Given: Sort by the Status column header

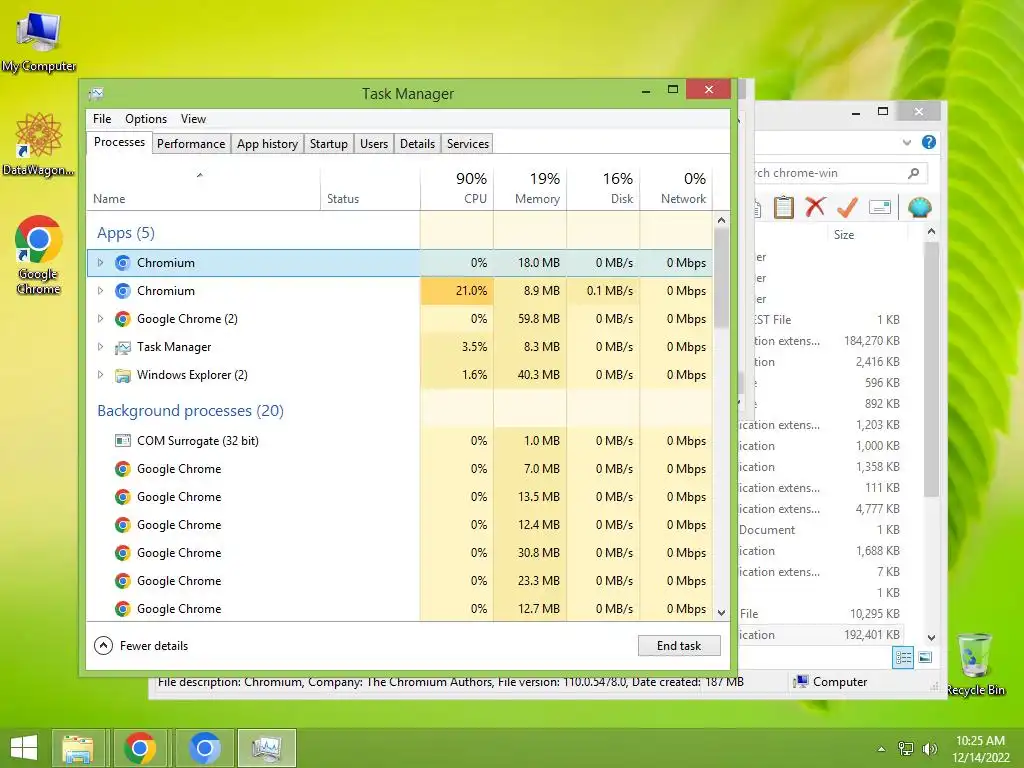Looking at the screenshot, I should point(370,188).
